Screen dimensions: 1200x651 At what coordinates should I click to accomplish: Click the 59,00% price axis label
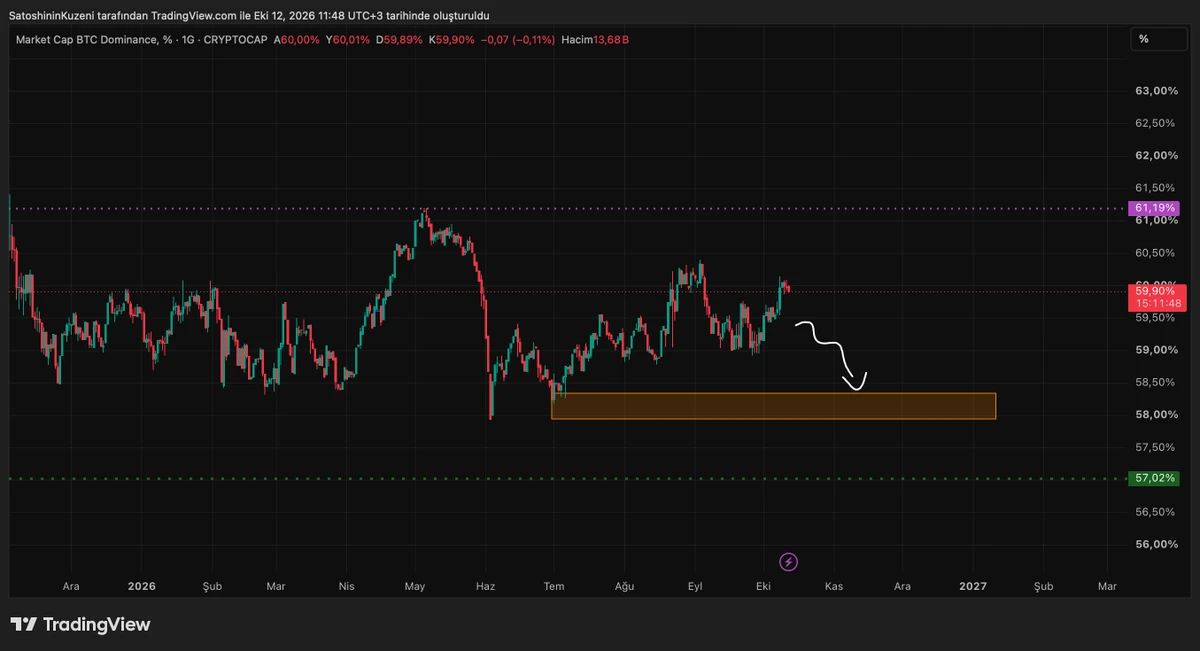1156,350
